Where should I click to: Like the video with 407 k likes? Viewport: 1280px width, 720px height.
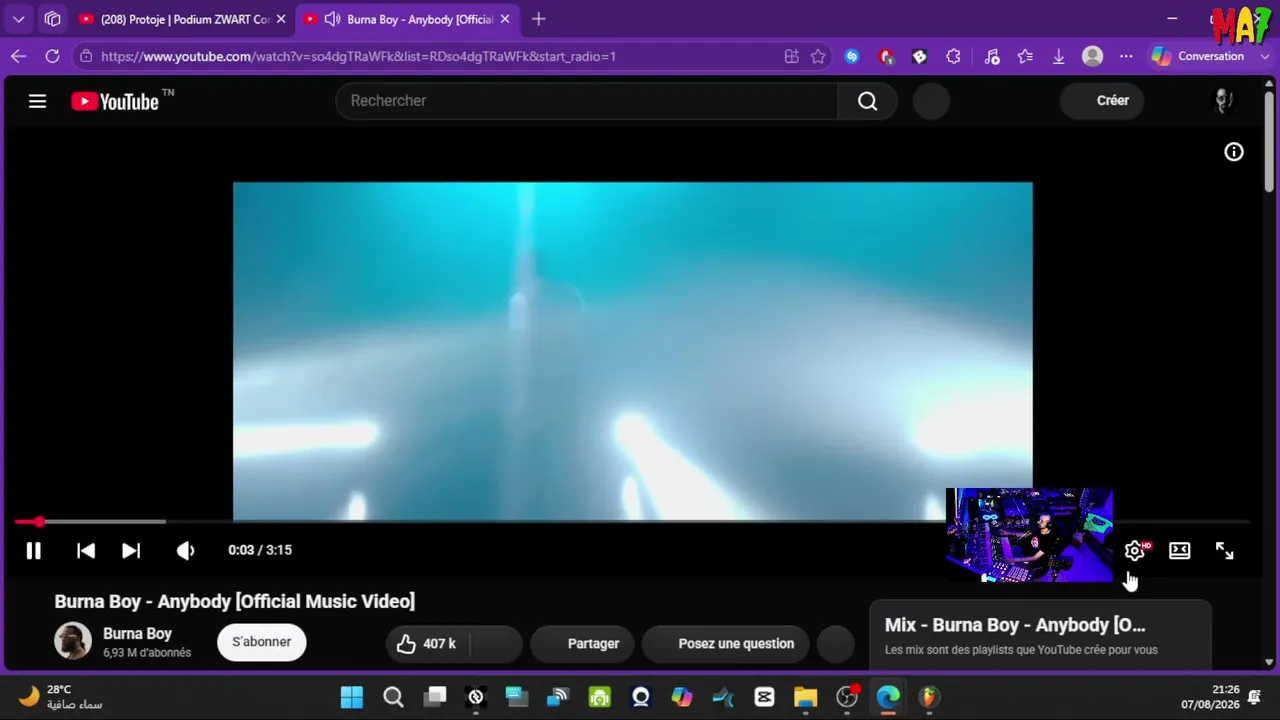click(x=427, y=644)
